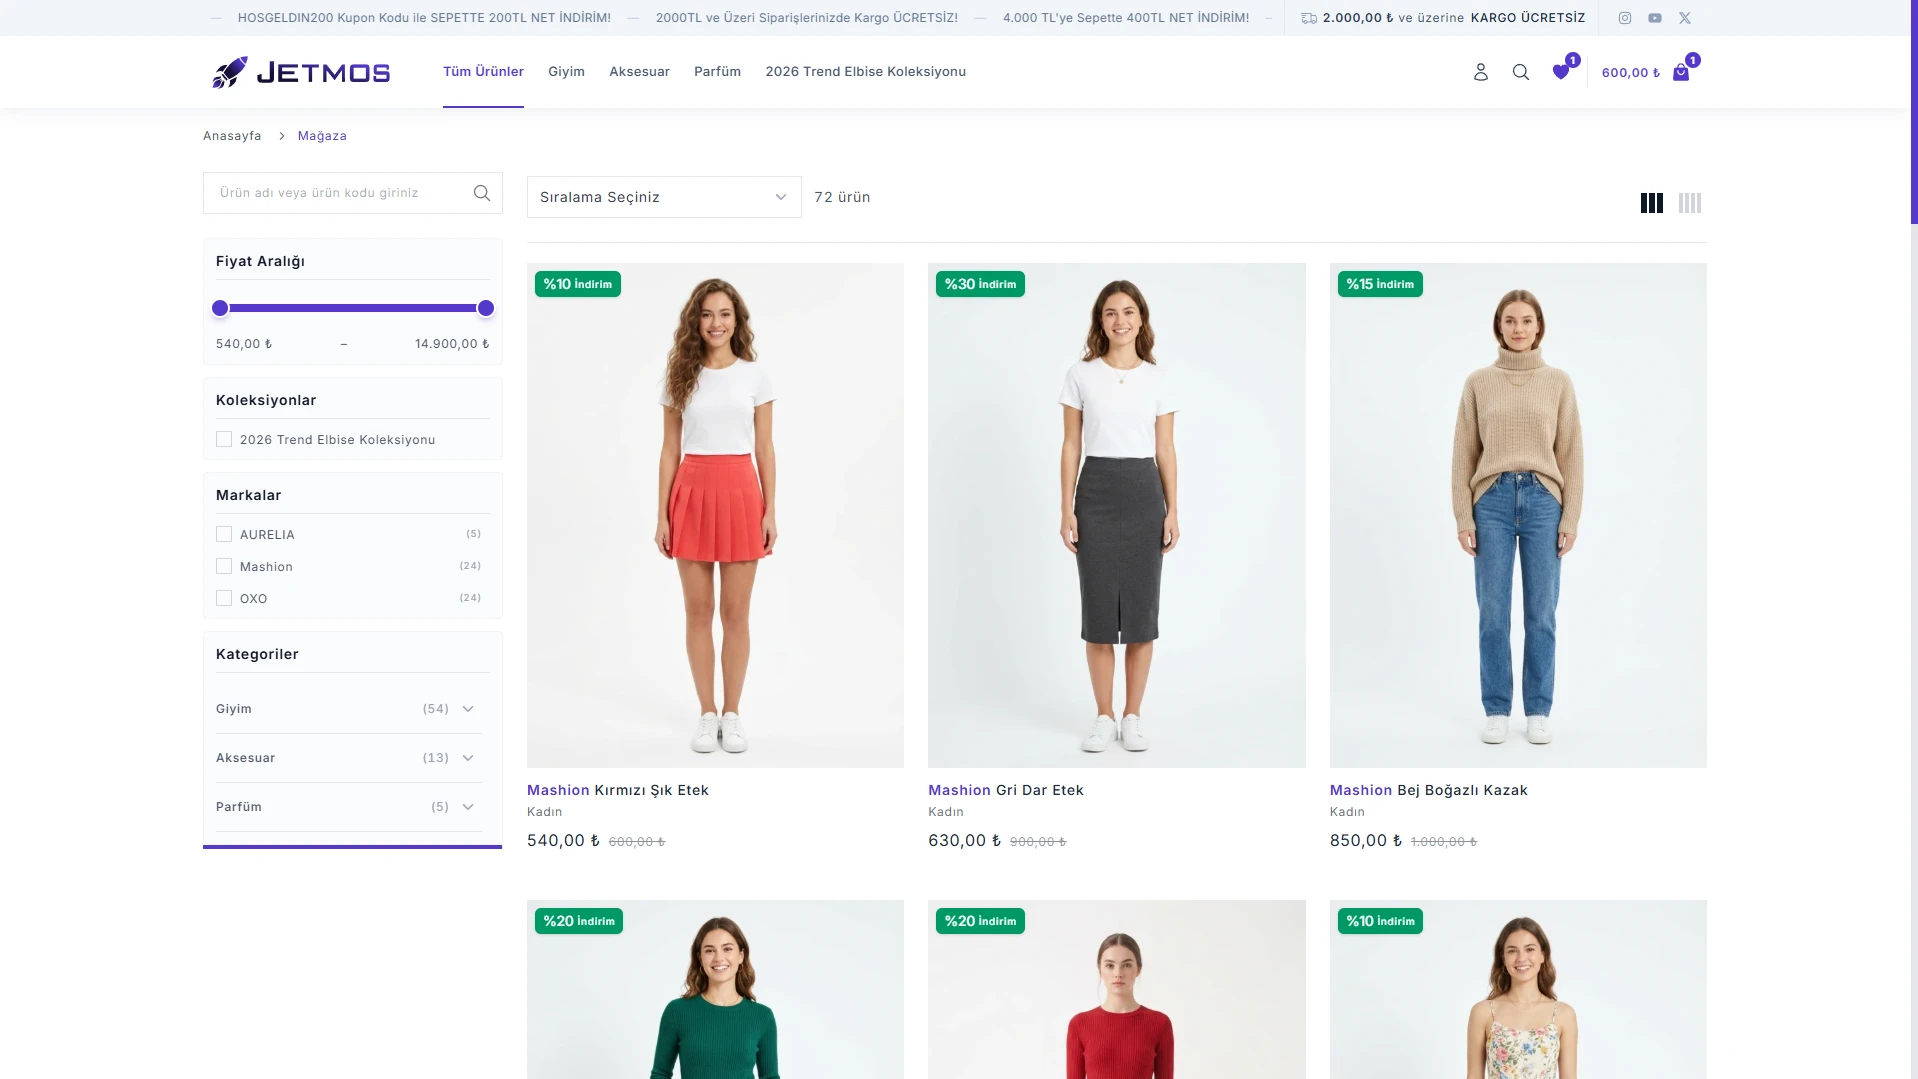Screen dimensions: 1918x1079
Task: Open the Mashion Gri Dar Etek title
Action: click(1006, 790)
